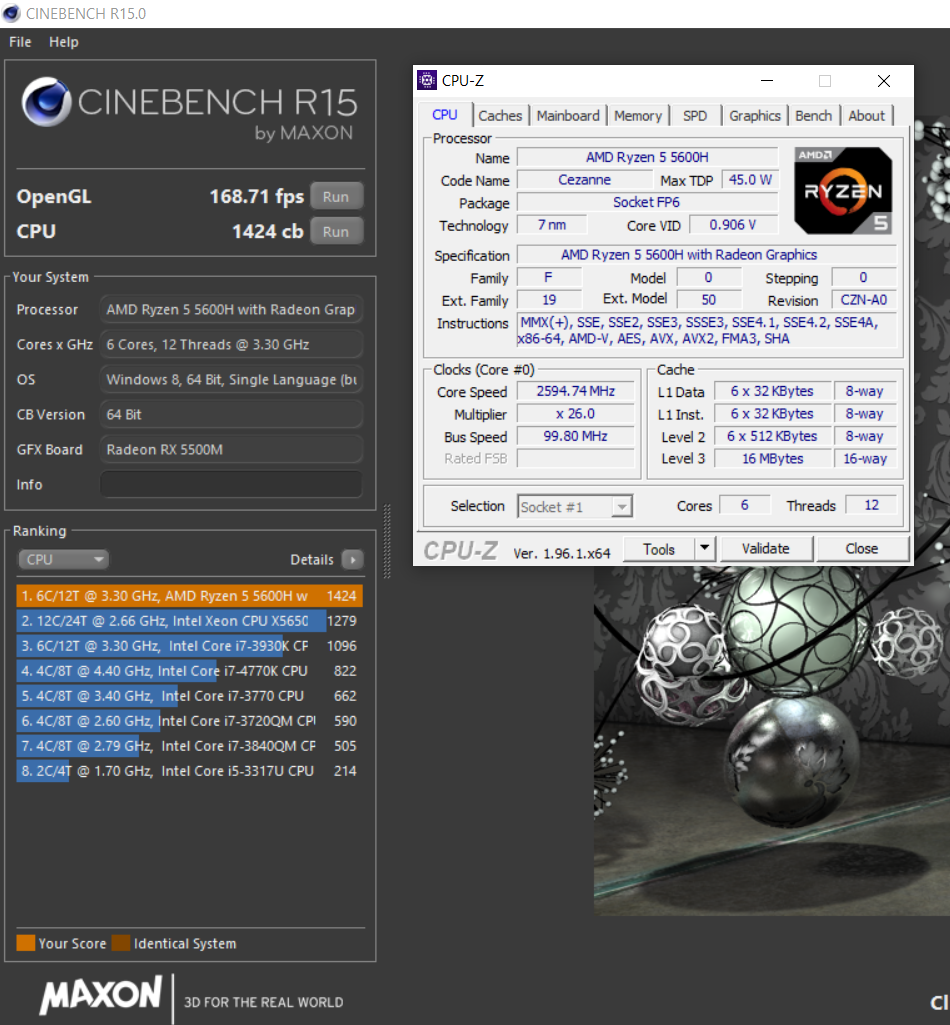Click the Info input field
The height and width of the screenshot is (1025, 950).
(x=231, y=484)
